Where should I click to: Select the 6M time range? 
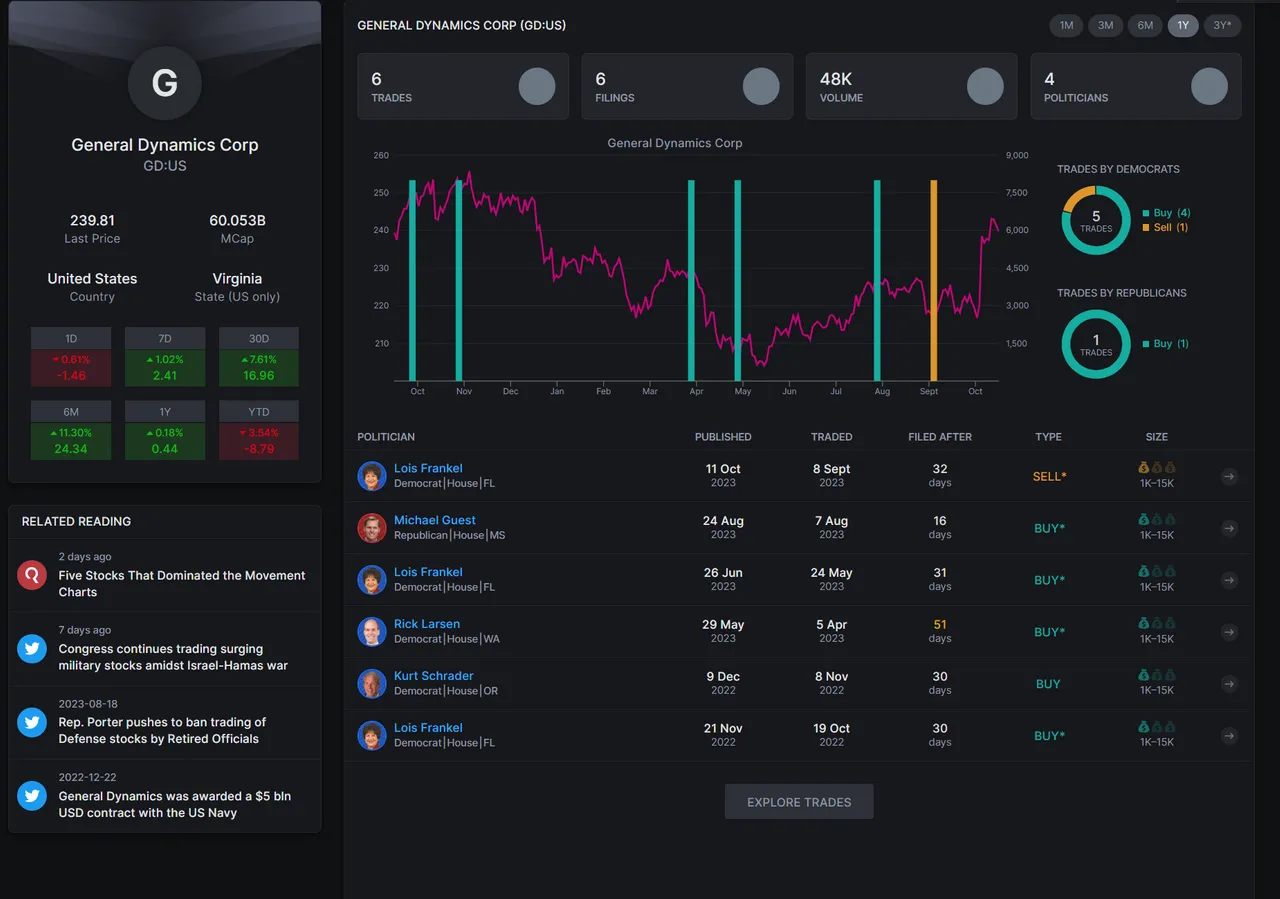1145,26
